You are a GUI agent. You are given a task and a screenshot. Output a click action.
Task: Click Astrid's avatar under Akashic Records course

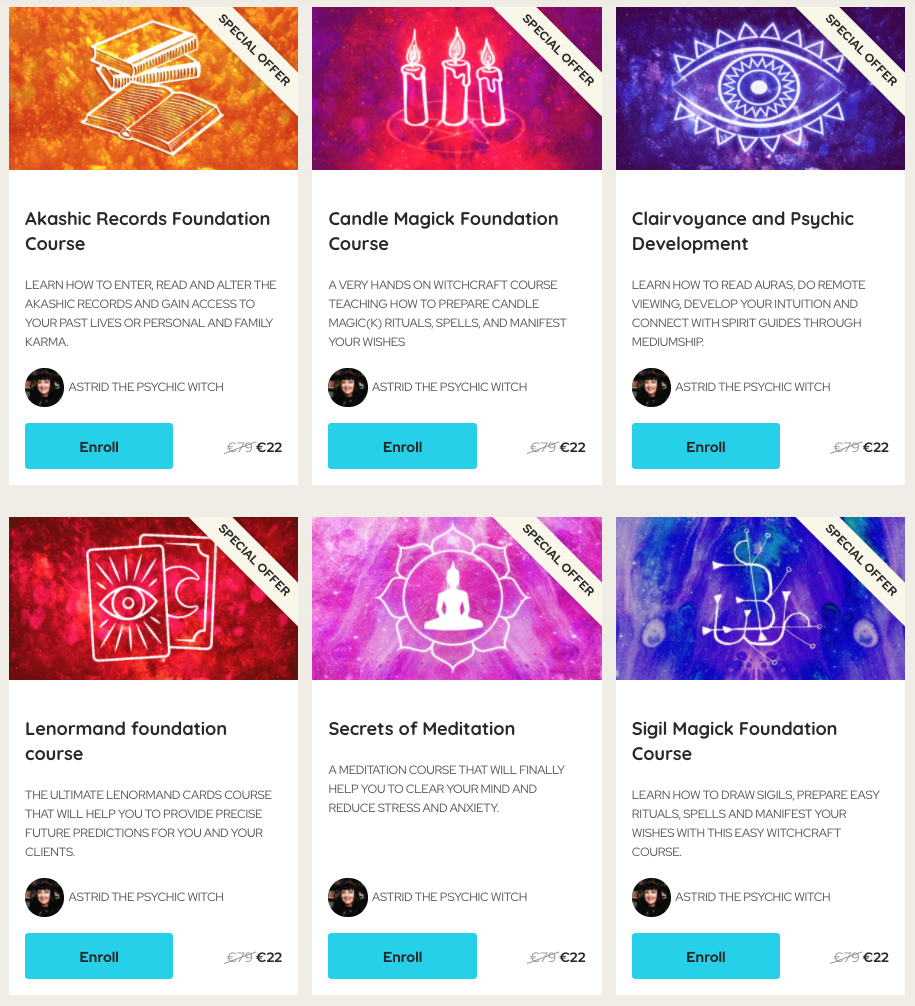click(x=44, y=387)
